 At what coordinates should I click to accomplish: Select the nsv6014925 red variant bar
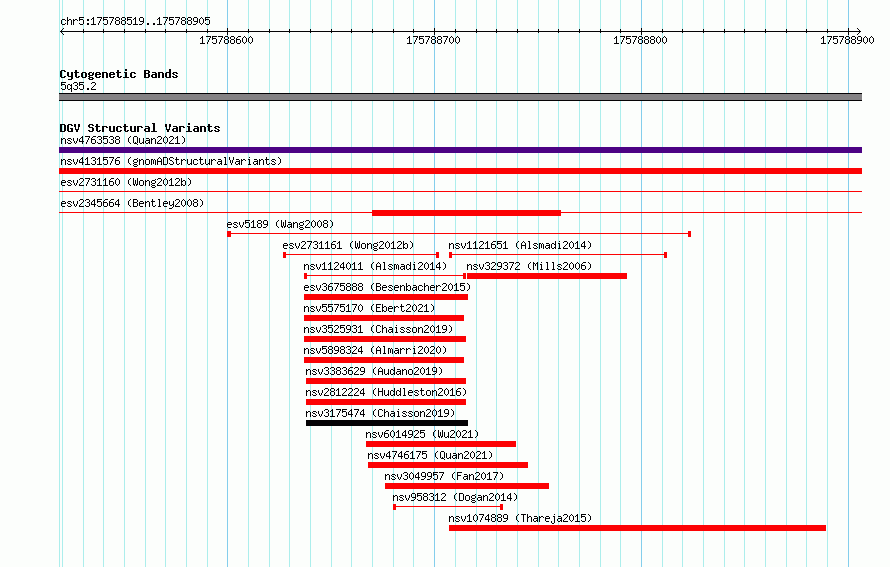click(441, 444)
